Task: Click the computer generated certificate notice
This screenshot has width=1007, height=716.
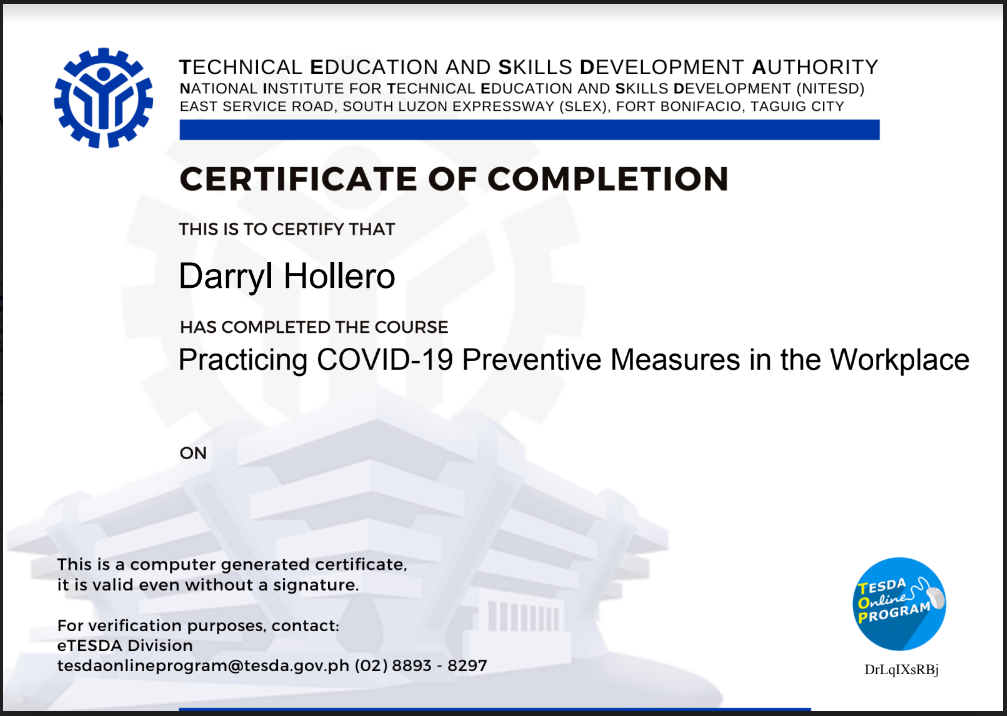Action: tap(232, 574)
